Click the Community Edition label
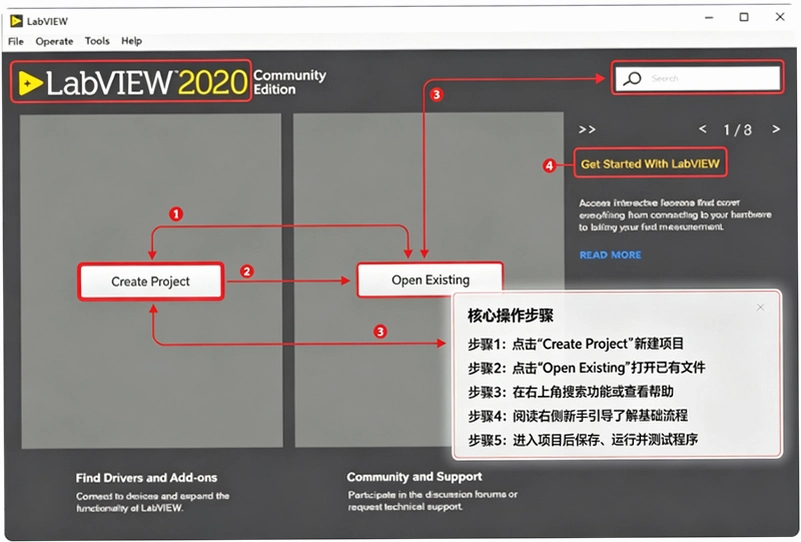 pyautogui.click(x=289, y=82)
